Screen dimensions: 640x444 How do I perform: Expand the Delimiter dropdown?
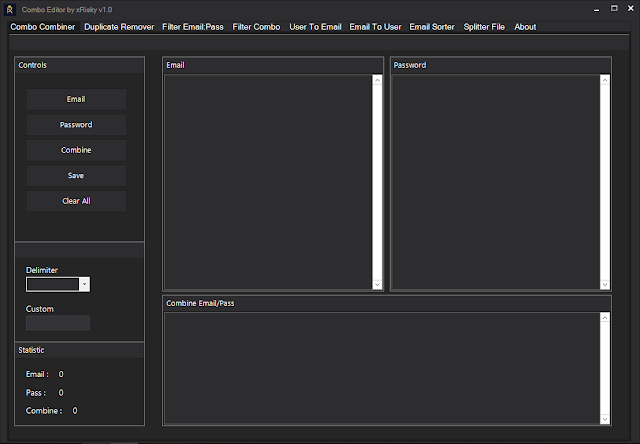click(84, 284)
